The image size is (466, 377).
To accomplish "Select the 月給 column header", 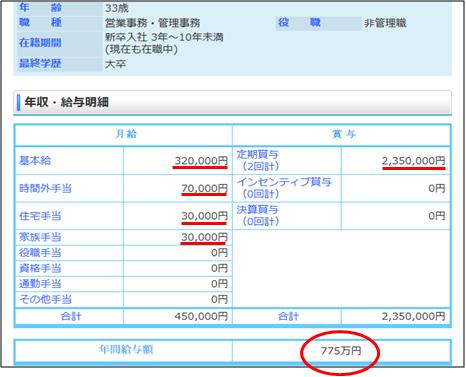I will [126, 134].
